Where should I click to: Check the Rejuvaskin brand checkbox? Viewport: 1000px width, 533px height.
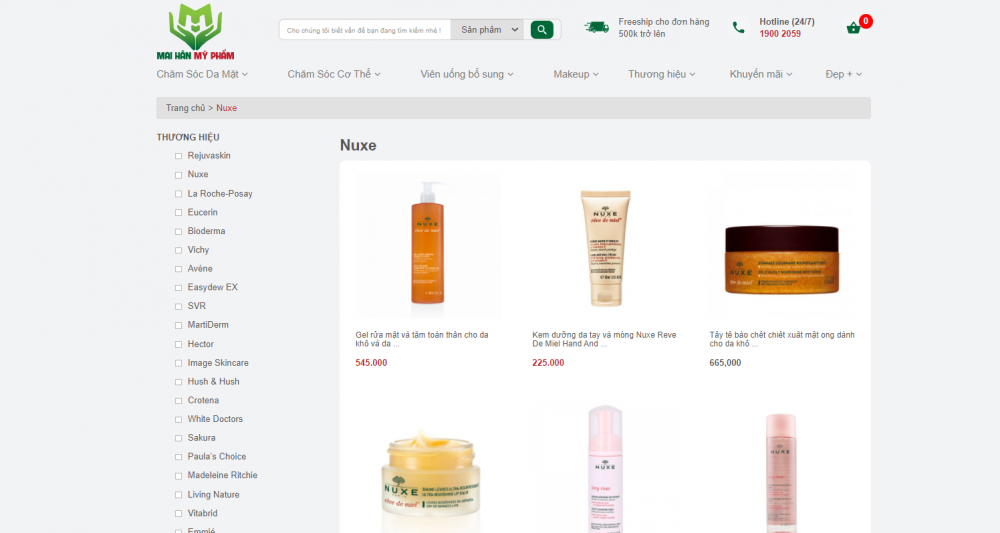coord(179,156)
